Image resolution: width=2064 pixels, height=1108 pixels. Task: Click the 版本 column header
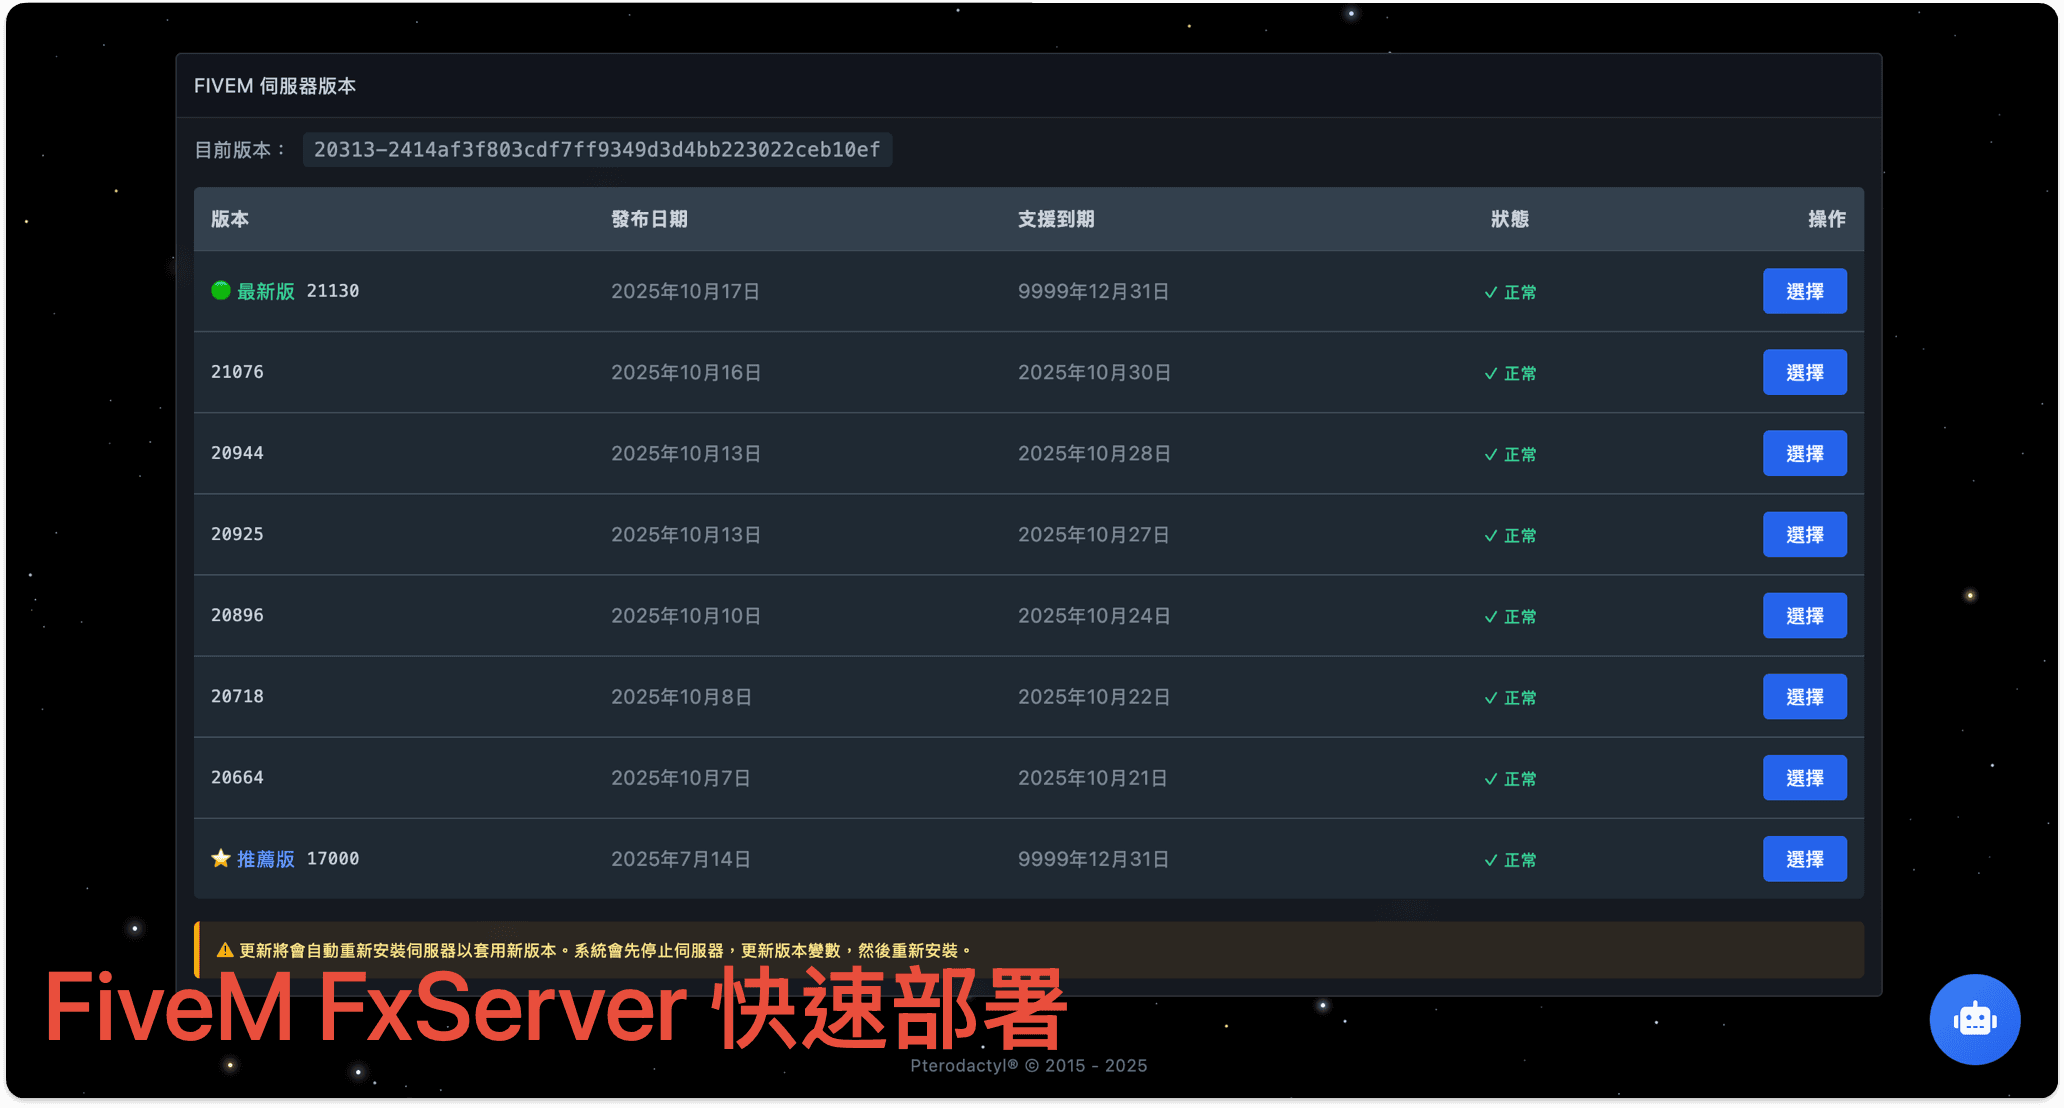pos(229,219)
